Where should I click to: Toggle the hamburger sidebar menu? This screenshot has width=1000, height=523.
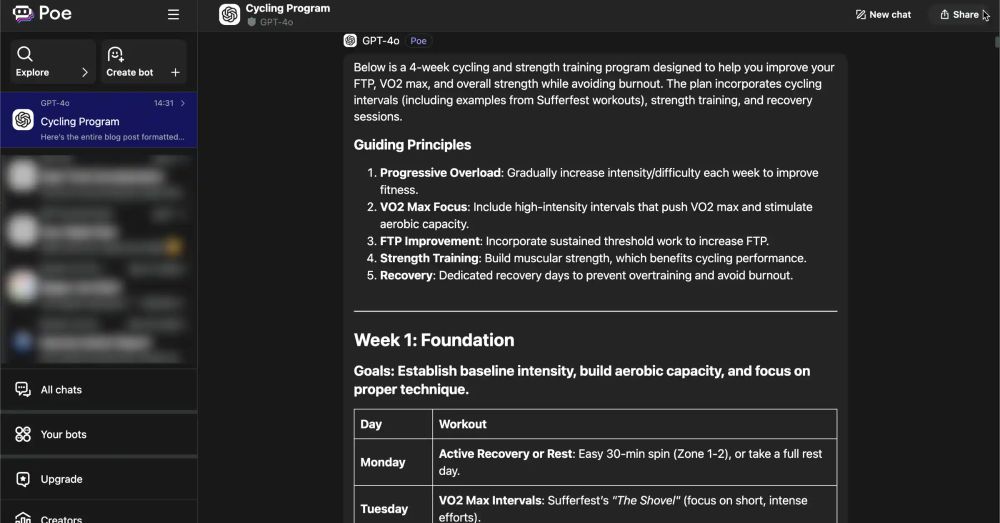pyautogui.click(x=173, y=14)
